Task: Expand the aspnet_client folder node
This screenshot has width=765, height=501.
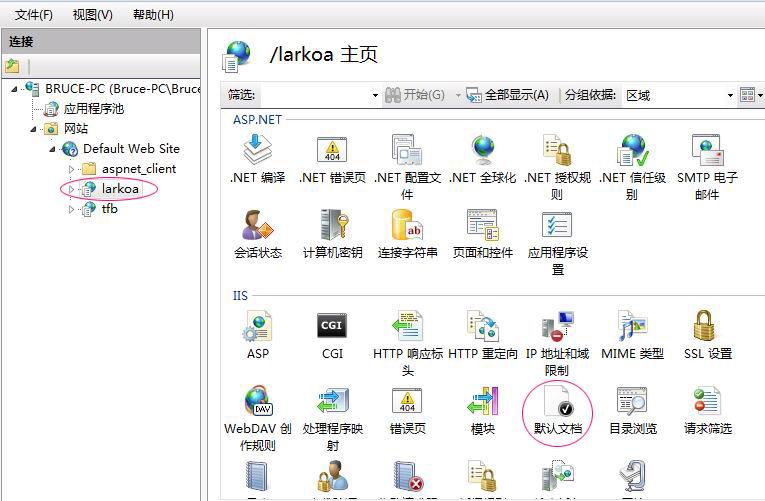Action: pyautogui.click(x=71, y=169)
